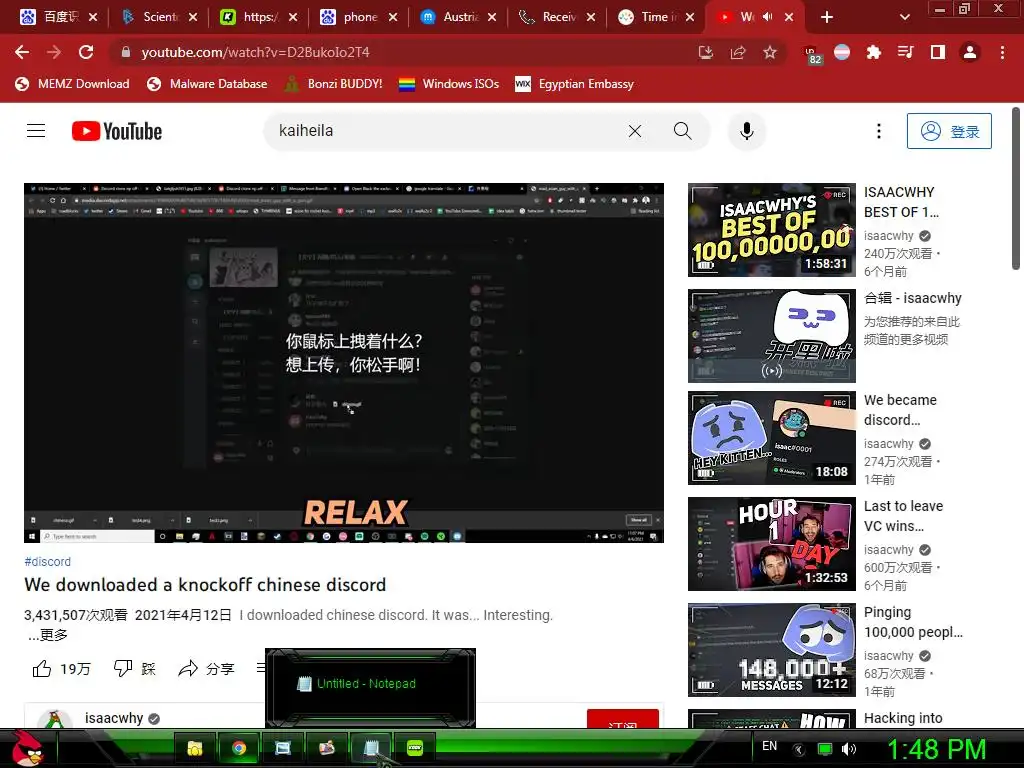Open green network tray icon

(825, 749)
